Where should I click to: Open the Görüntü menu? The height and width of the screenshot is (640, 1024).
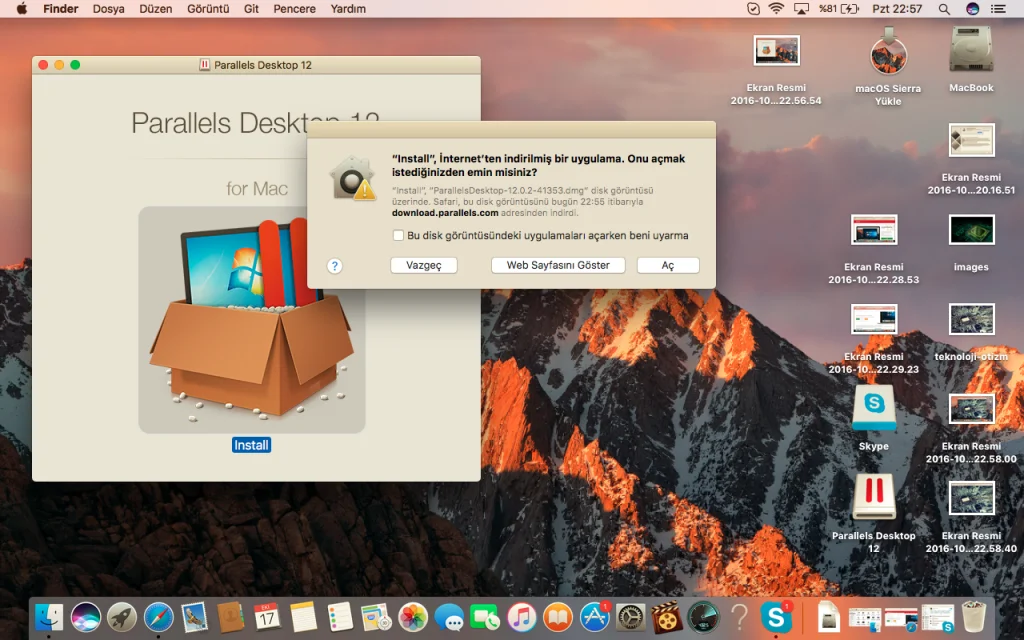208,9
